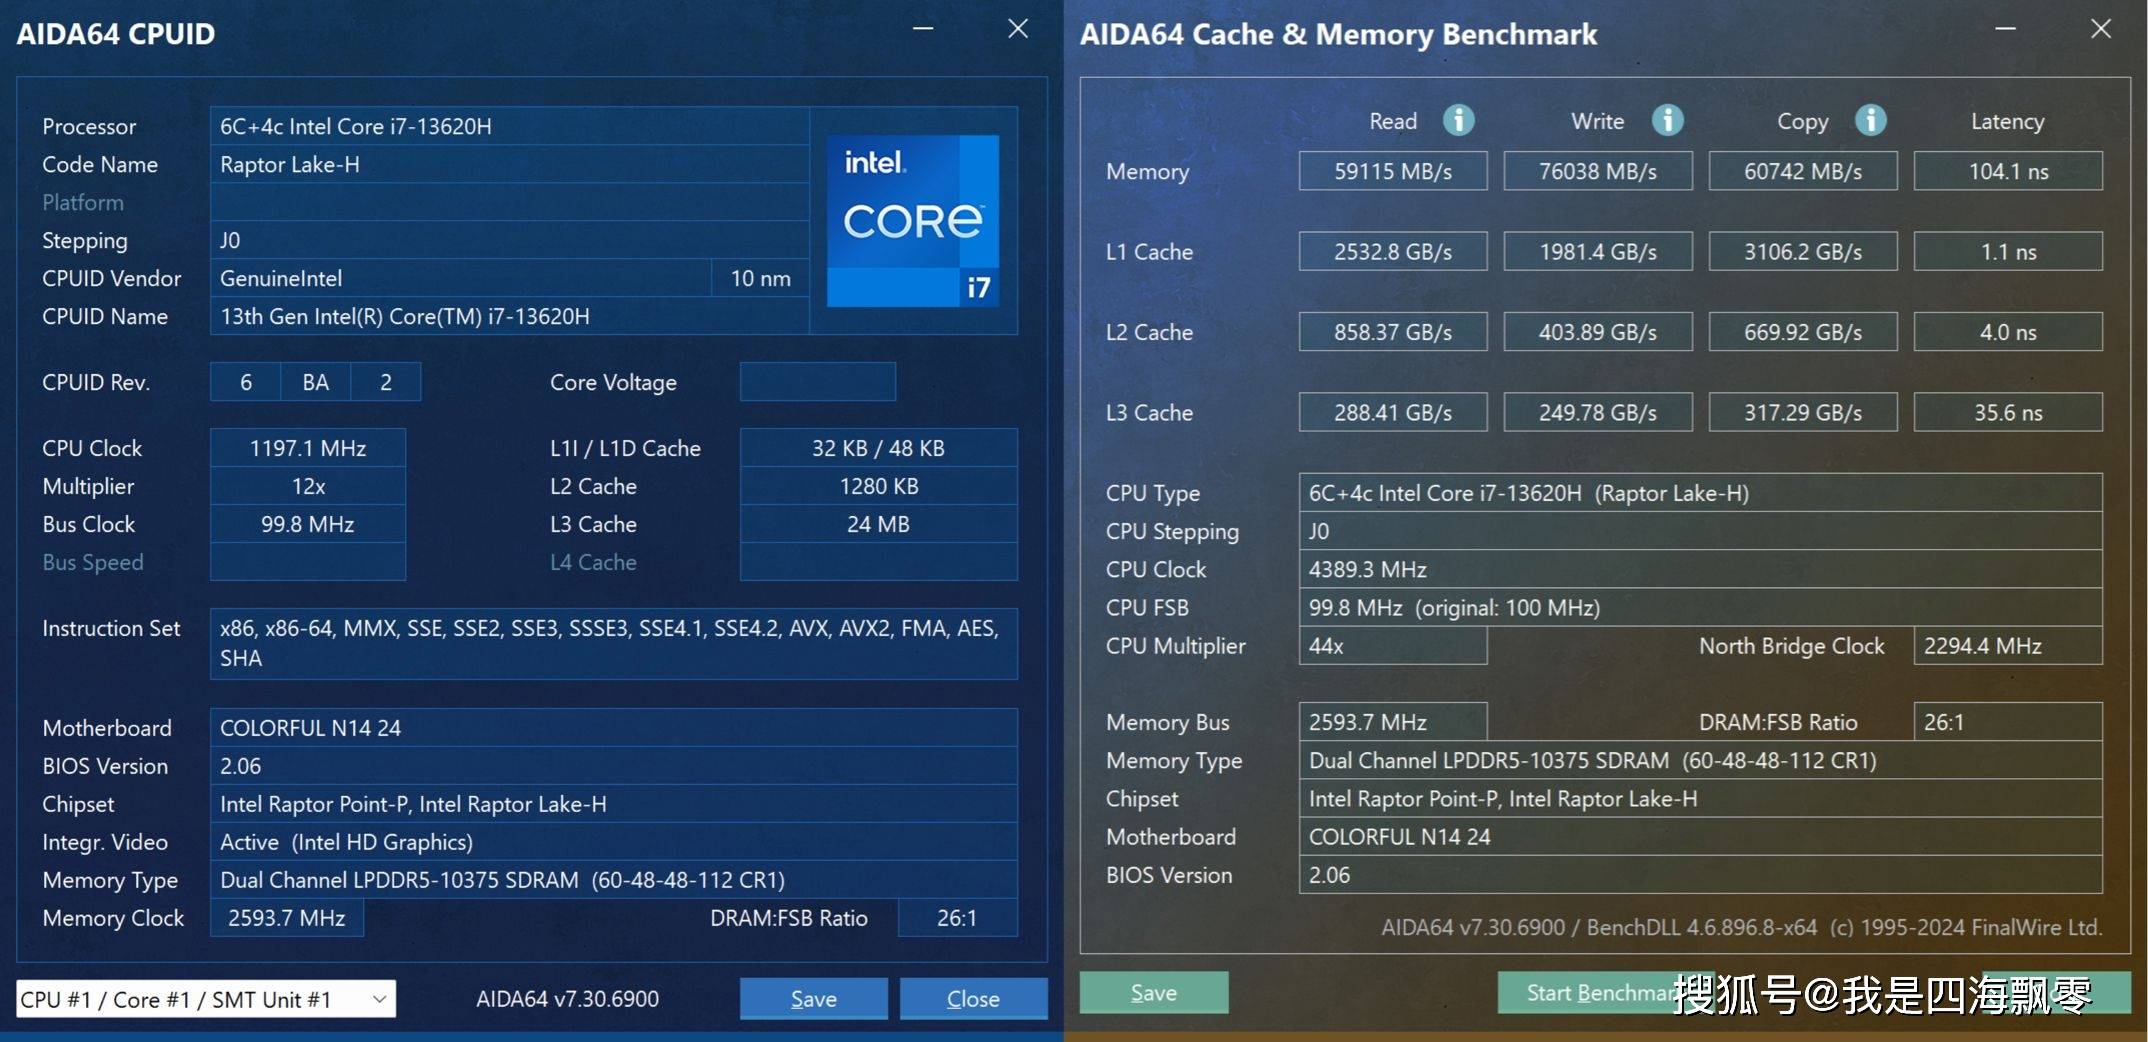2148x1042 pixels.
Task: Select the L3 Cache Write value 249.78 GB/s
Action: click(1598, 412)
